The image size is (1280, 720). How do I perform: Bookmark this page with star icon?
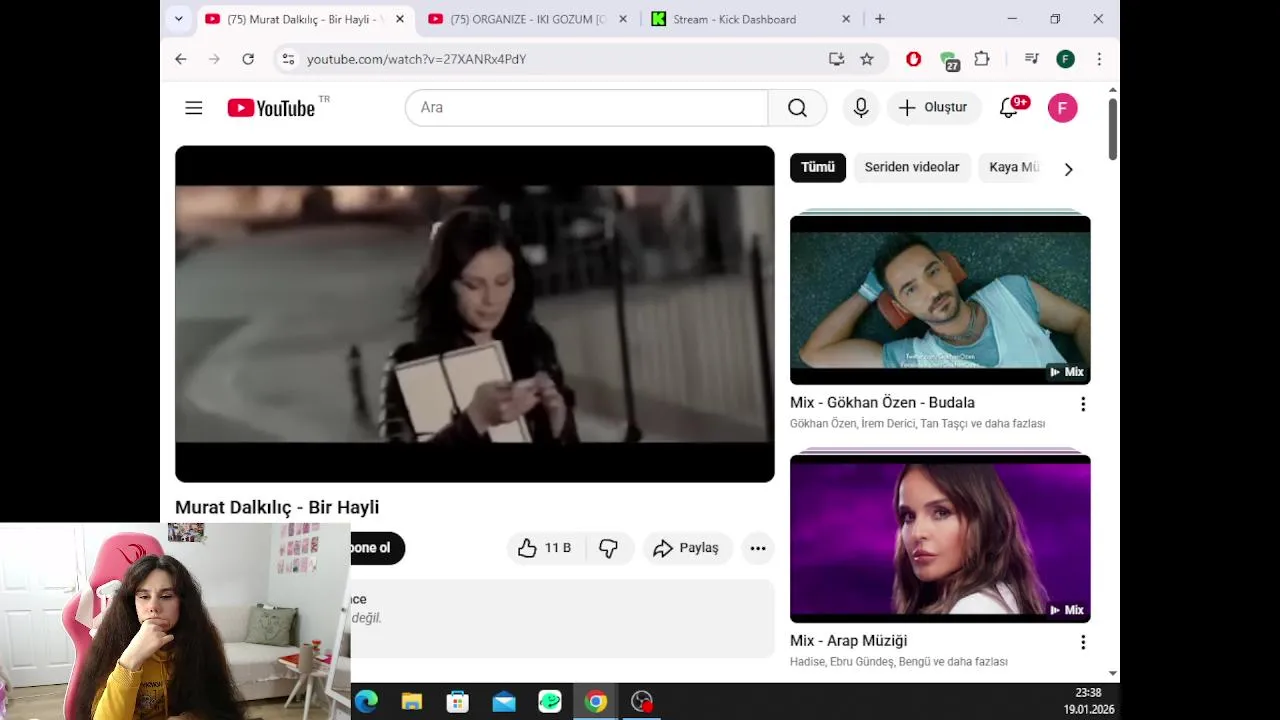tap(867, 59)
